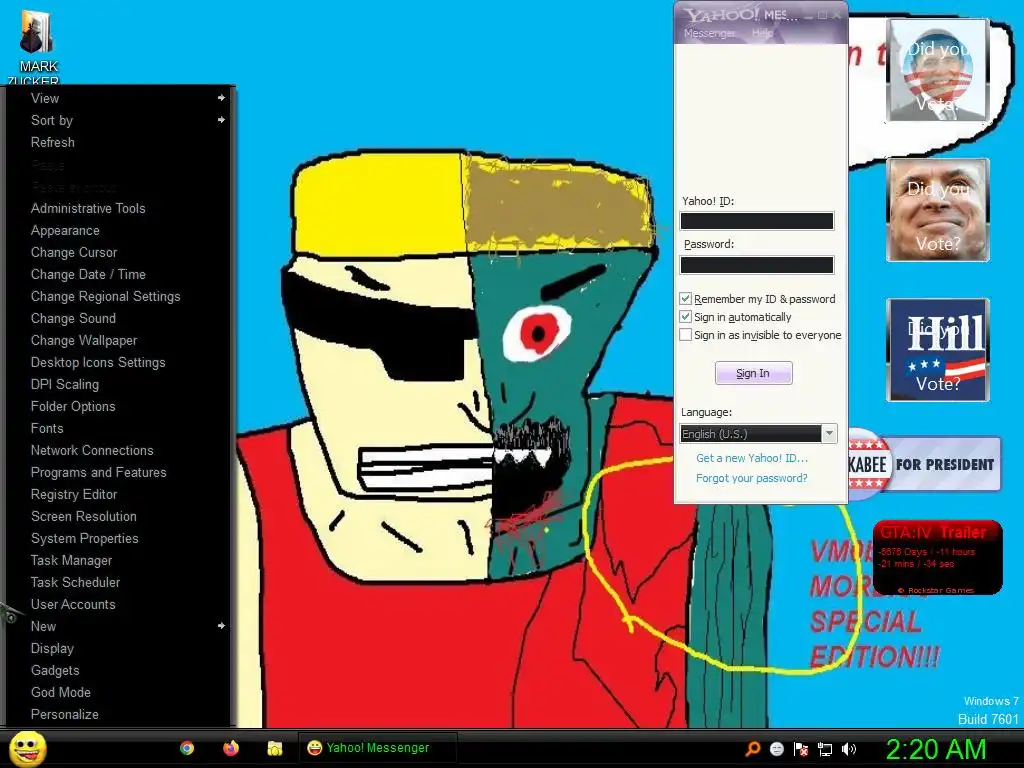Open the smiley-face Start button
Screen dimensions: 1024x768
(28, 748)
